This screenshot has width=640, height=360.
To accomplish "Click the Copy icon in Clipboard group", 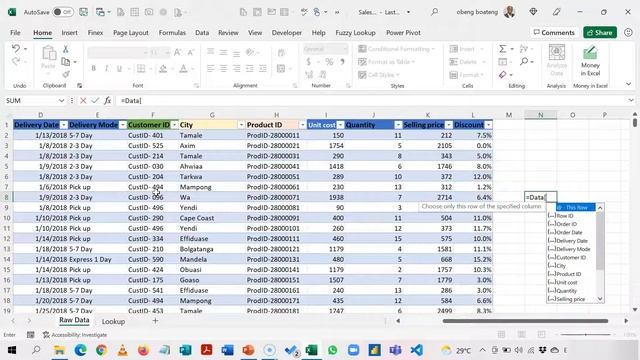I will point(65,62).
